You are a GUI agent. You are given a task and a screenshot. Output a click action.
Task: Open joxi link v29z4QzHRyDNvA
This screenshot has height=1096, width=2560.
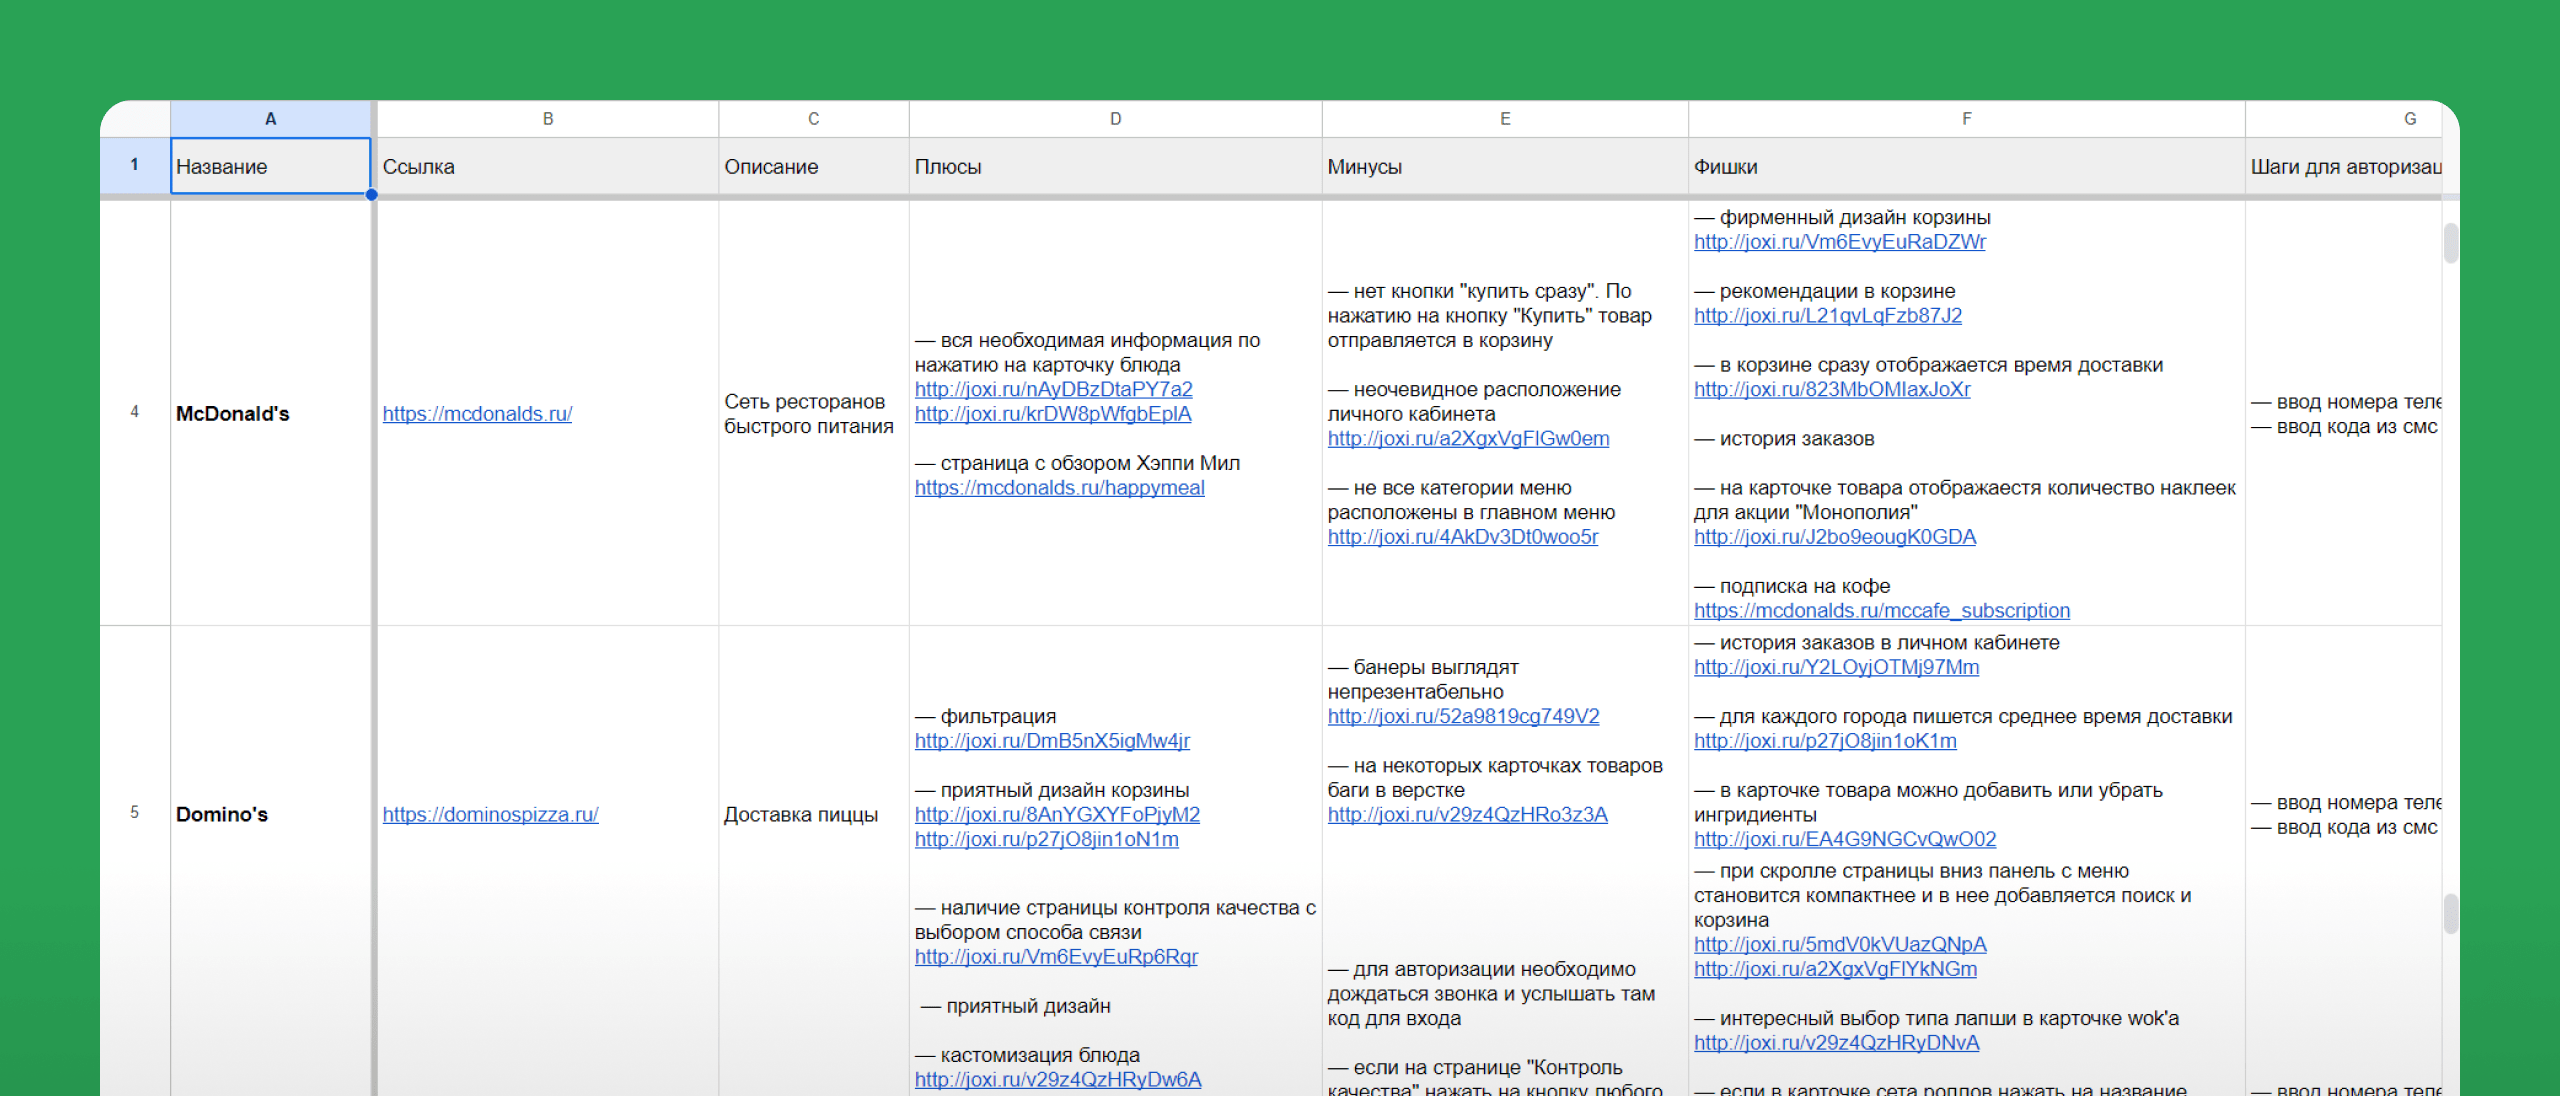coord(1836,1043)
